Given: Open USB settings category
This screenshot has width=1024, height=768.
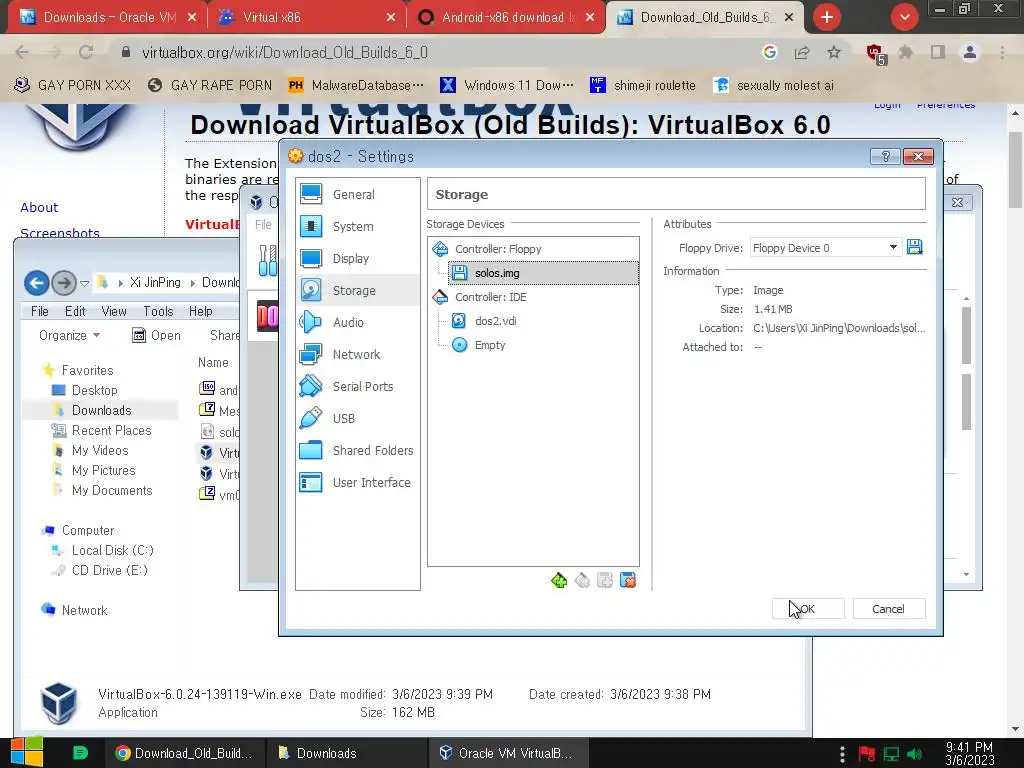Looking at the screenshot, I should pos(357,418).
